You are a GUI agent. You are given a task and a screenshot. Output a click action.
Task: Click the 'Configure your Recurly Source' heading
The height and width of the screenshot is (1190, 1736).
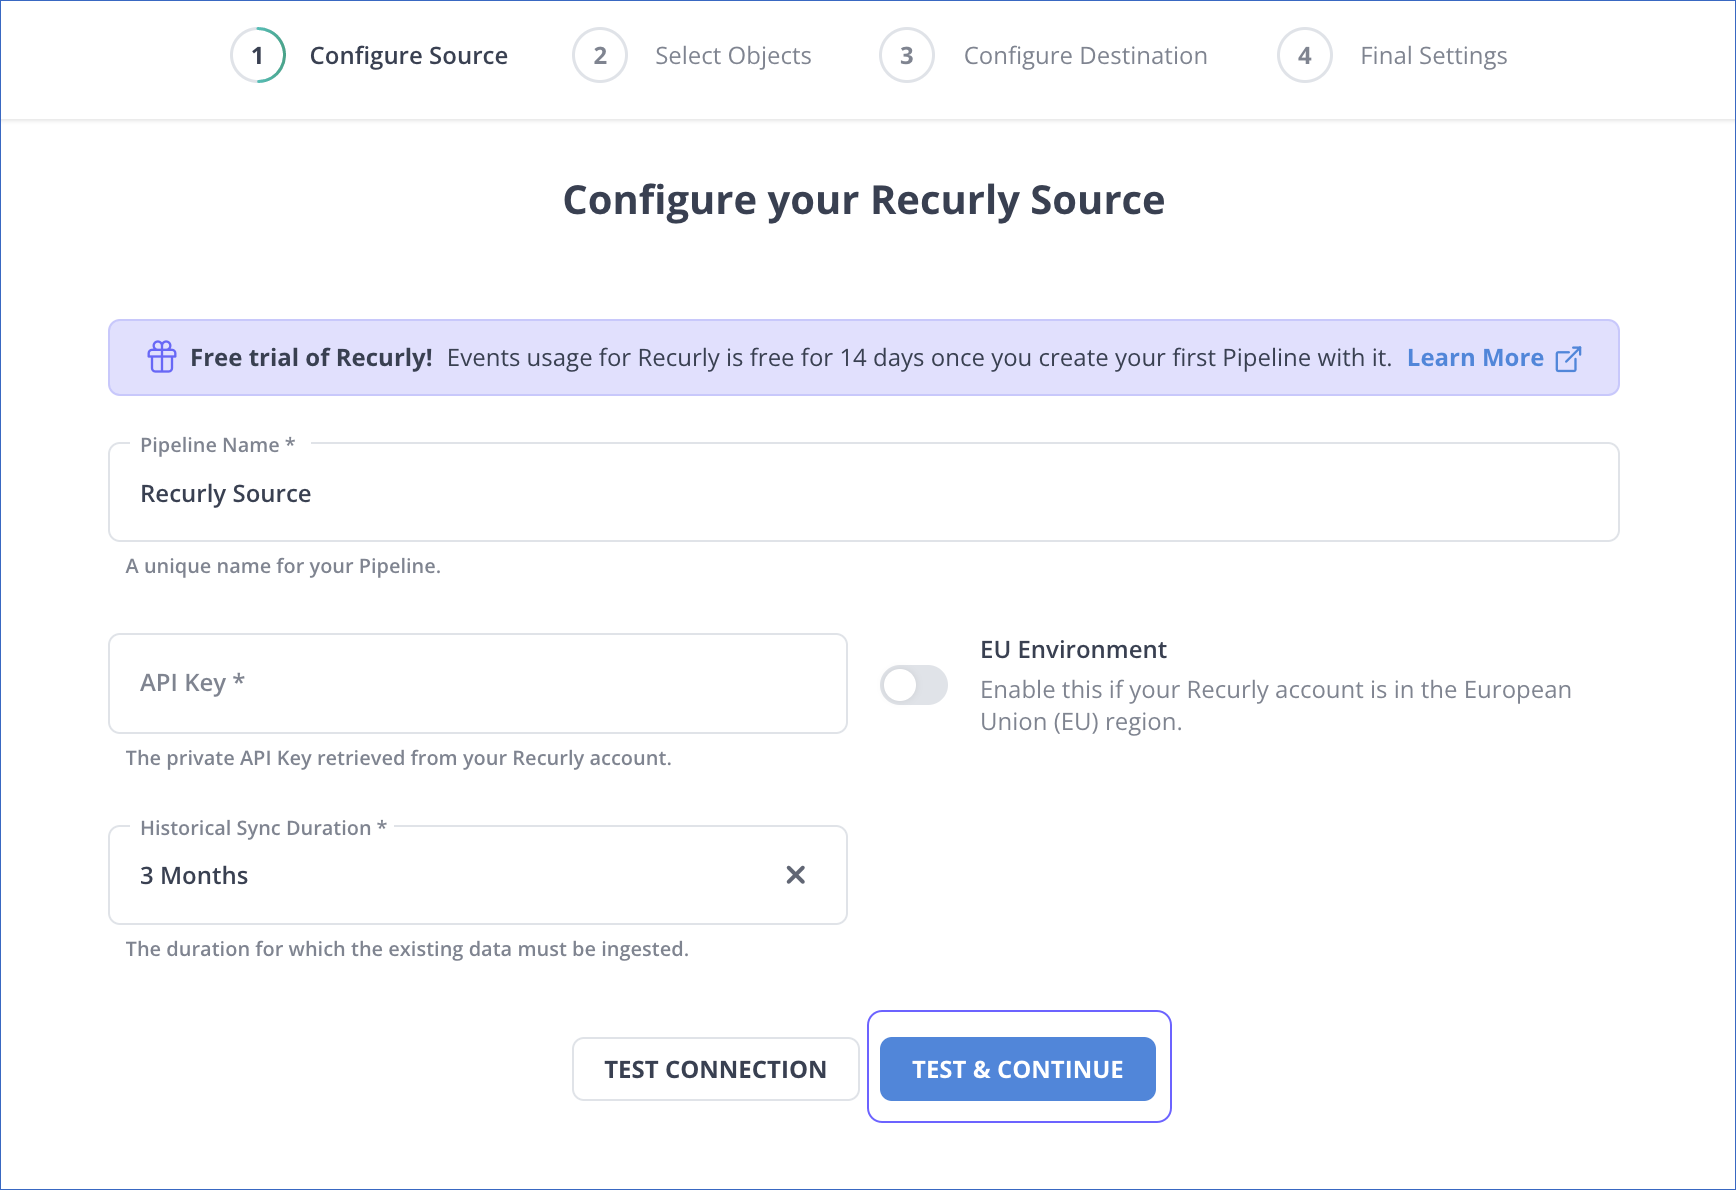[864, 200]
